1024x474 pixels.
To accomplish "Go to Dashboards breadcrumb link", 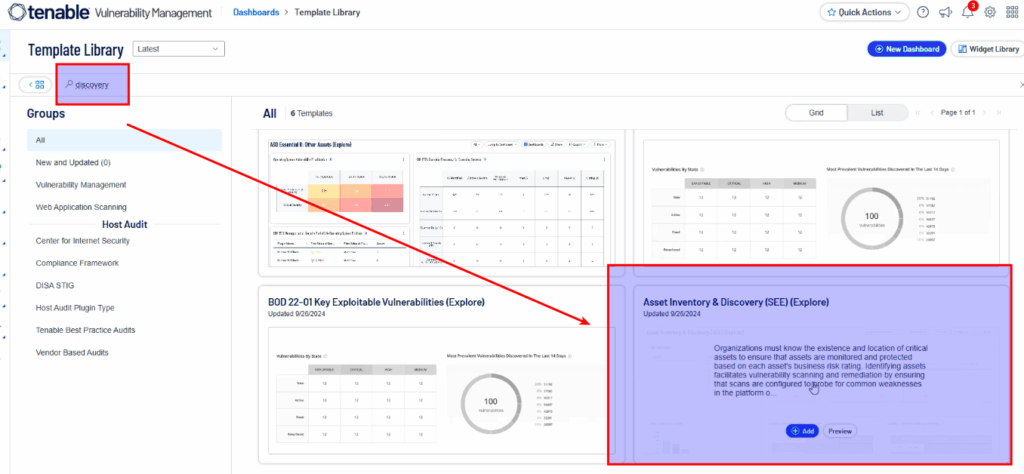I will pos(256,12).
